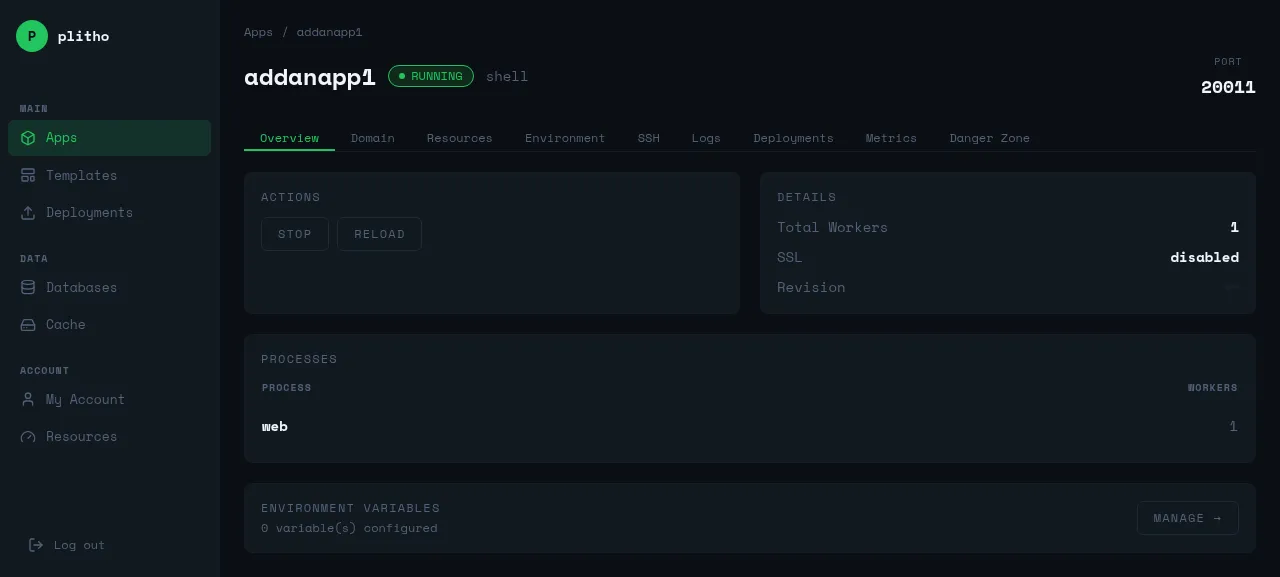Click MANAGE for environment variables
1280x577 pixels.
[x=1188, y=518]
